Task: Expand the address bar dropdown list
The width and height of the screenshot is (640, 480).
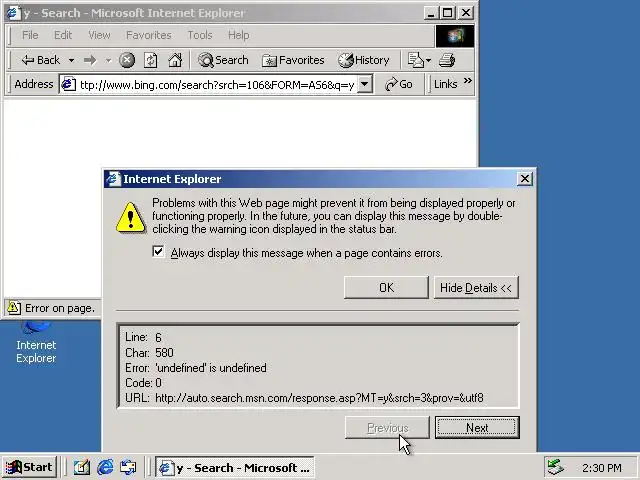Action: pyautogui.click(x=364, y=84)
